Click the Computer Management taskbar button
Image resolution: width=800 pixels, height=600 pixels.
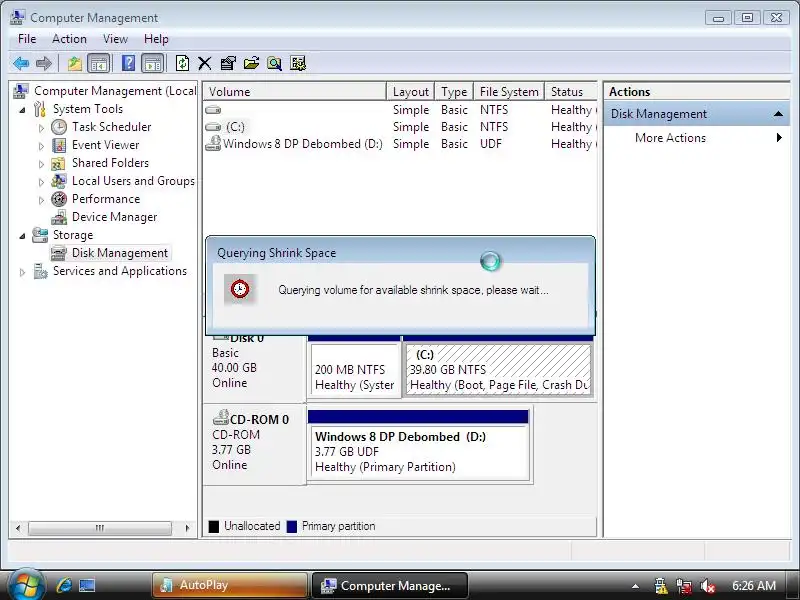(389, 585)
